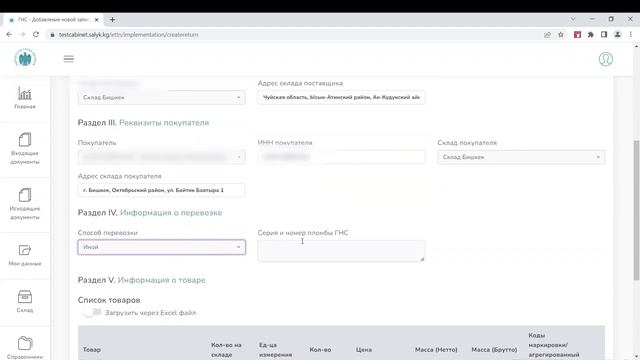Click the Кол-во на складе column header

(x=227, y=350)
